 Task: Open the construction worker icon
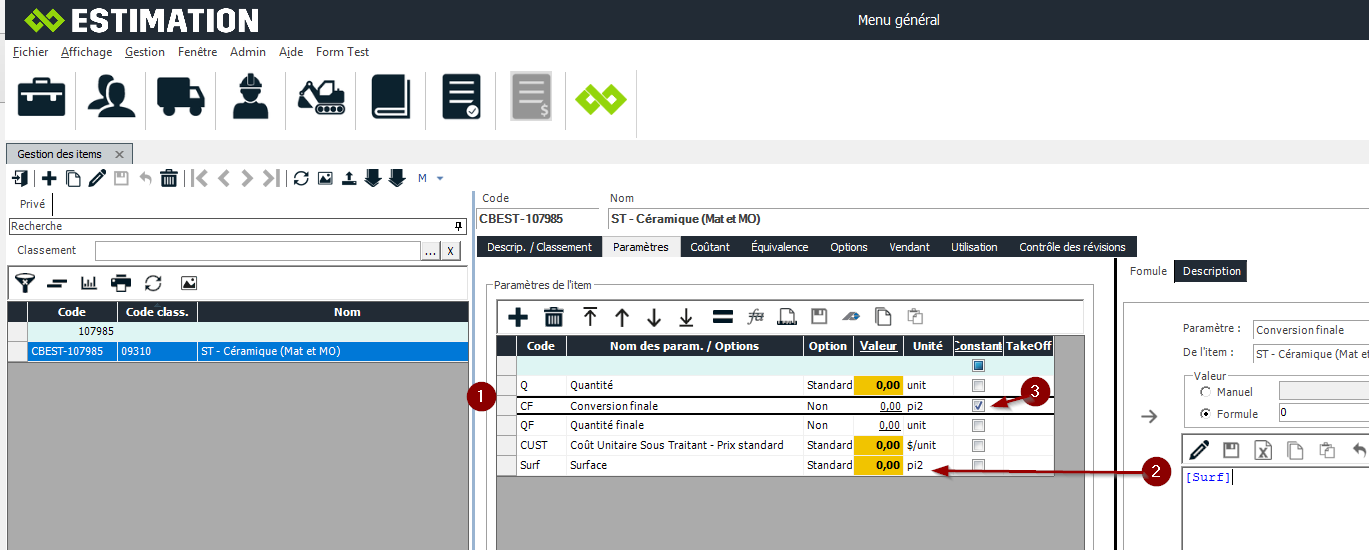[250, 99]
